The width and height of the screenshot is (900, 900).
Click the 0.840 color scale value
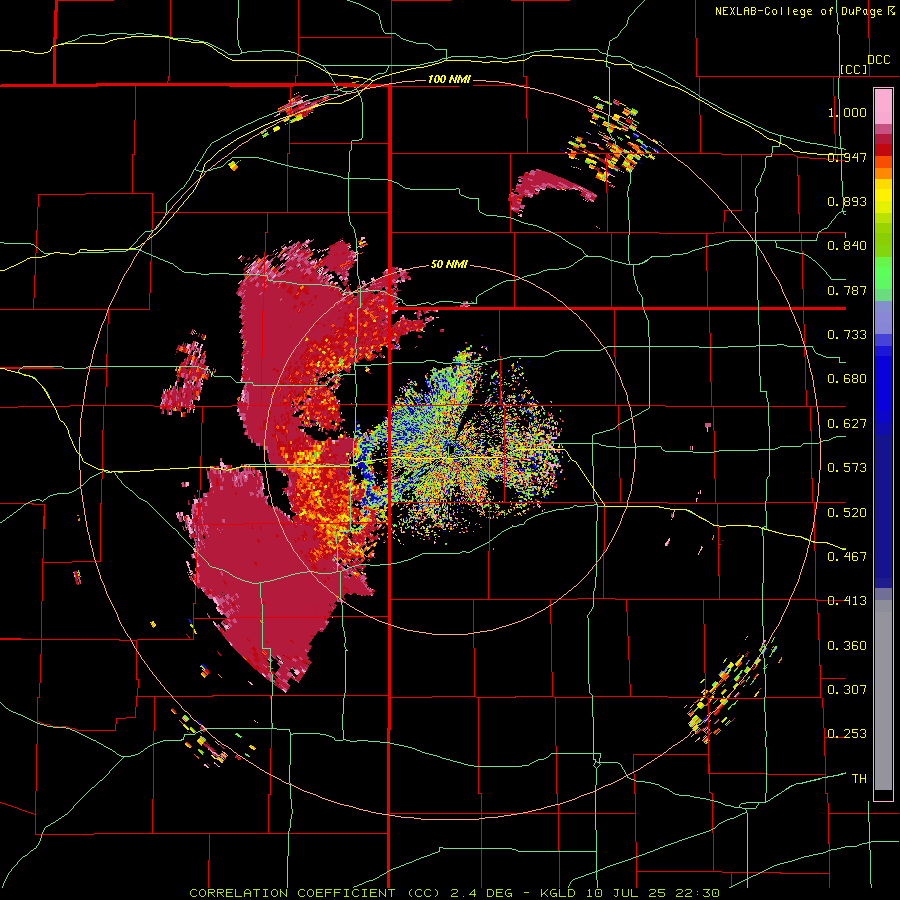coord(847,246)
